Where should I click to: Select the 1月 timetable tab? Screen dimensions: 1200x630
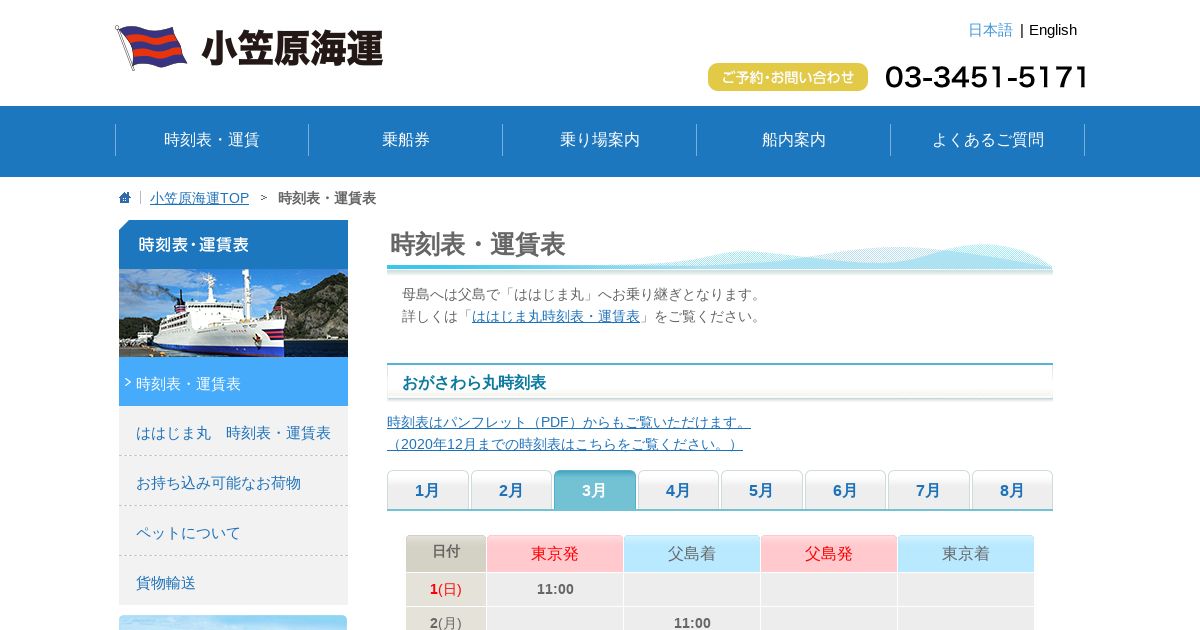coord(428,490)
